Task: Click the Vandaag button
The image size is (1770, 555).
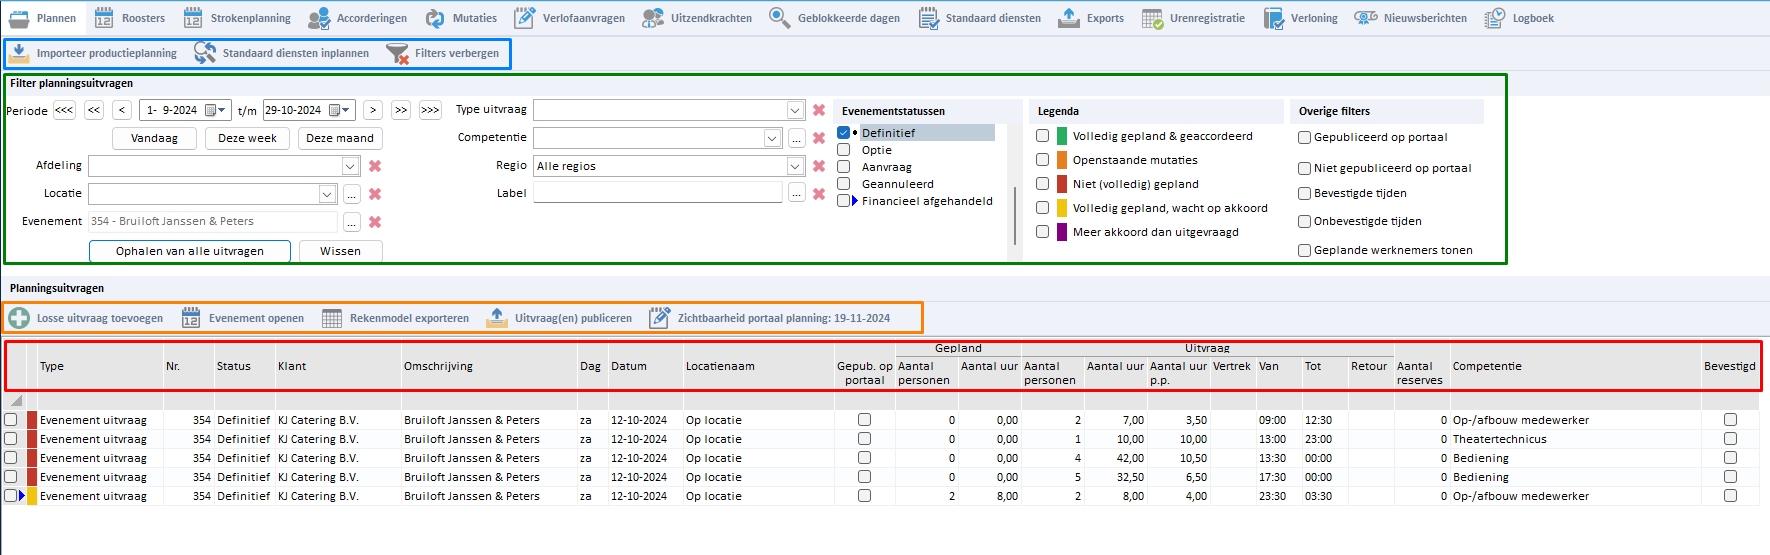Action: pyautogui.click(x=154, y=138)
